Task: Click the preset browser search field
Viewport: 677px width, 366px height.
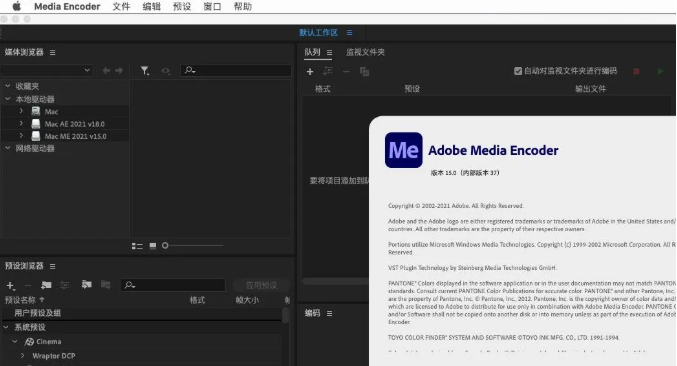Action: (173, 285)
